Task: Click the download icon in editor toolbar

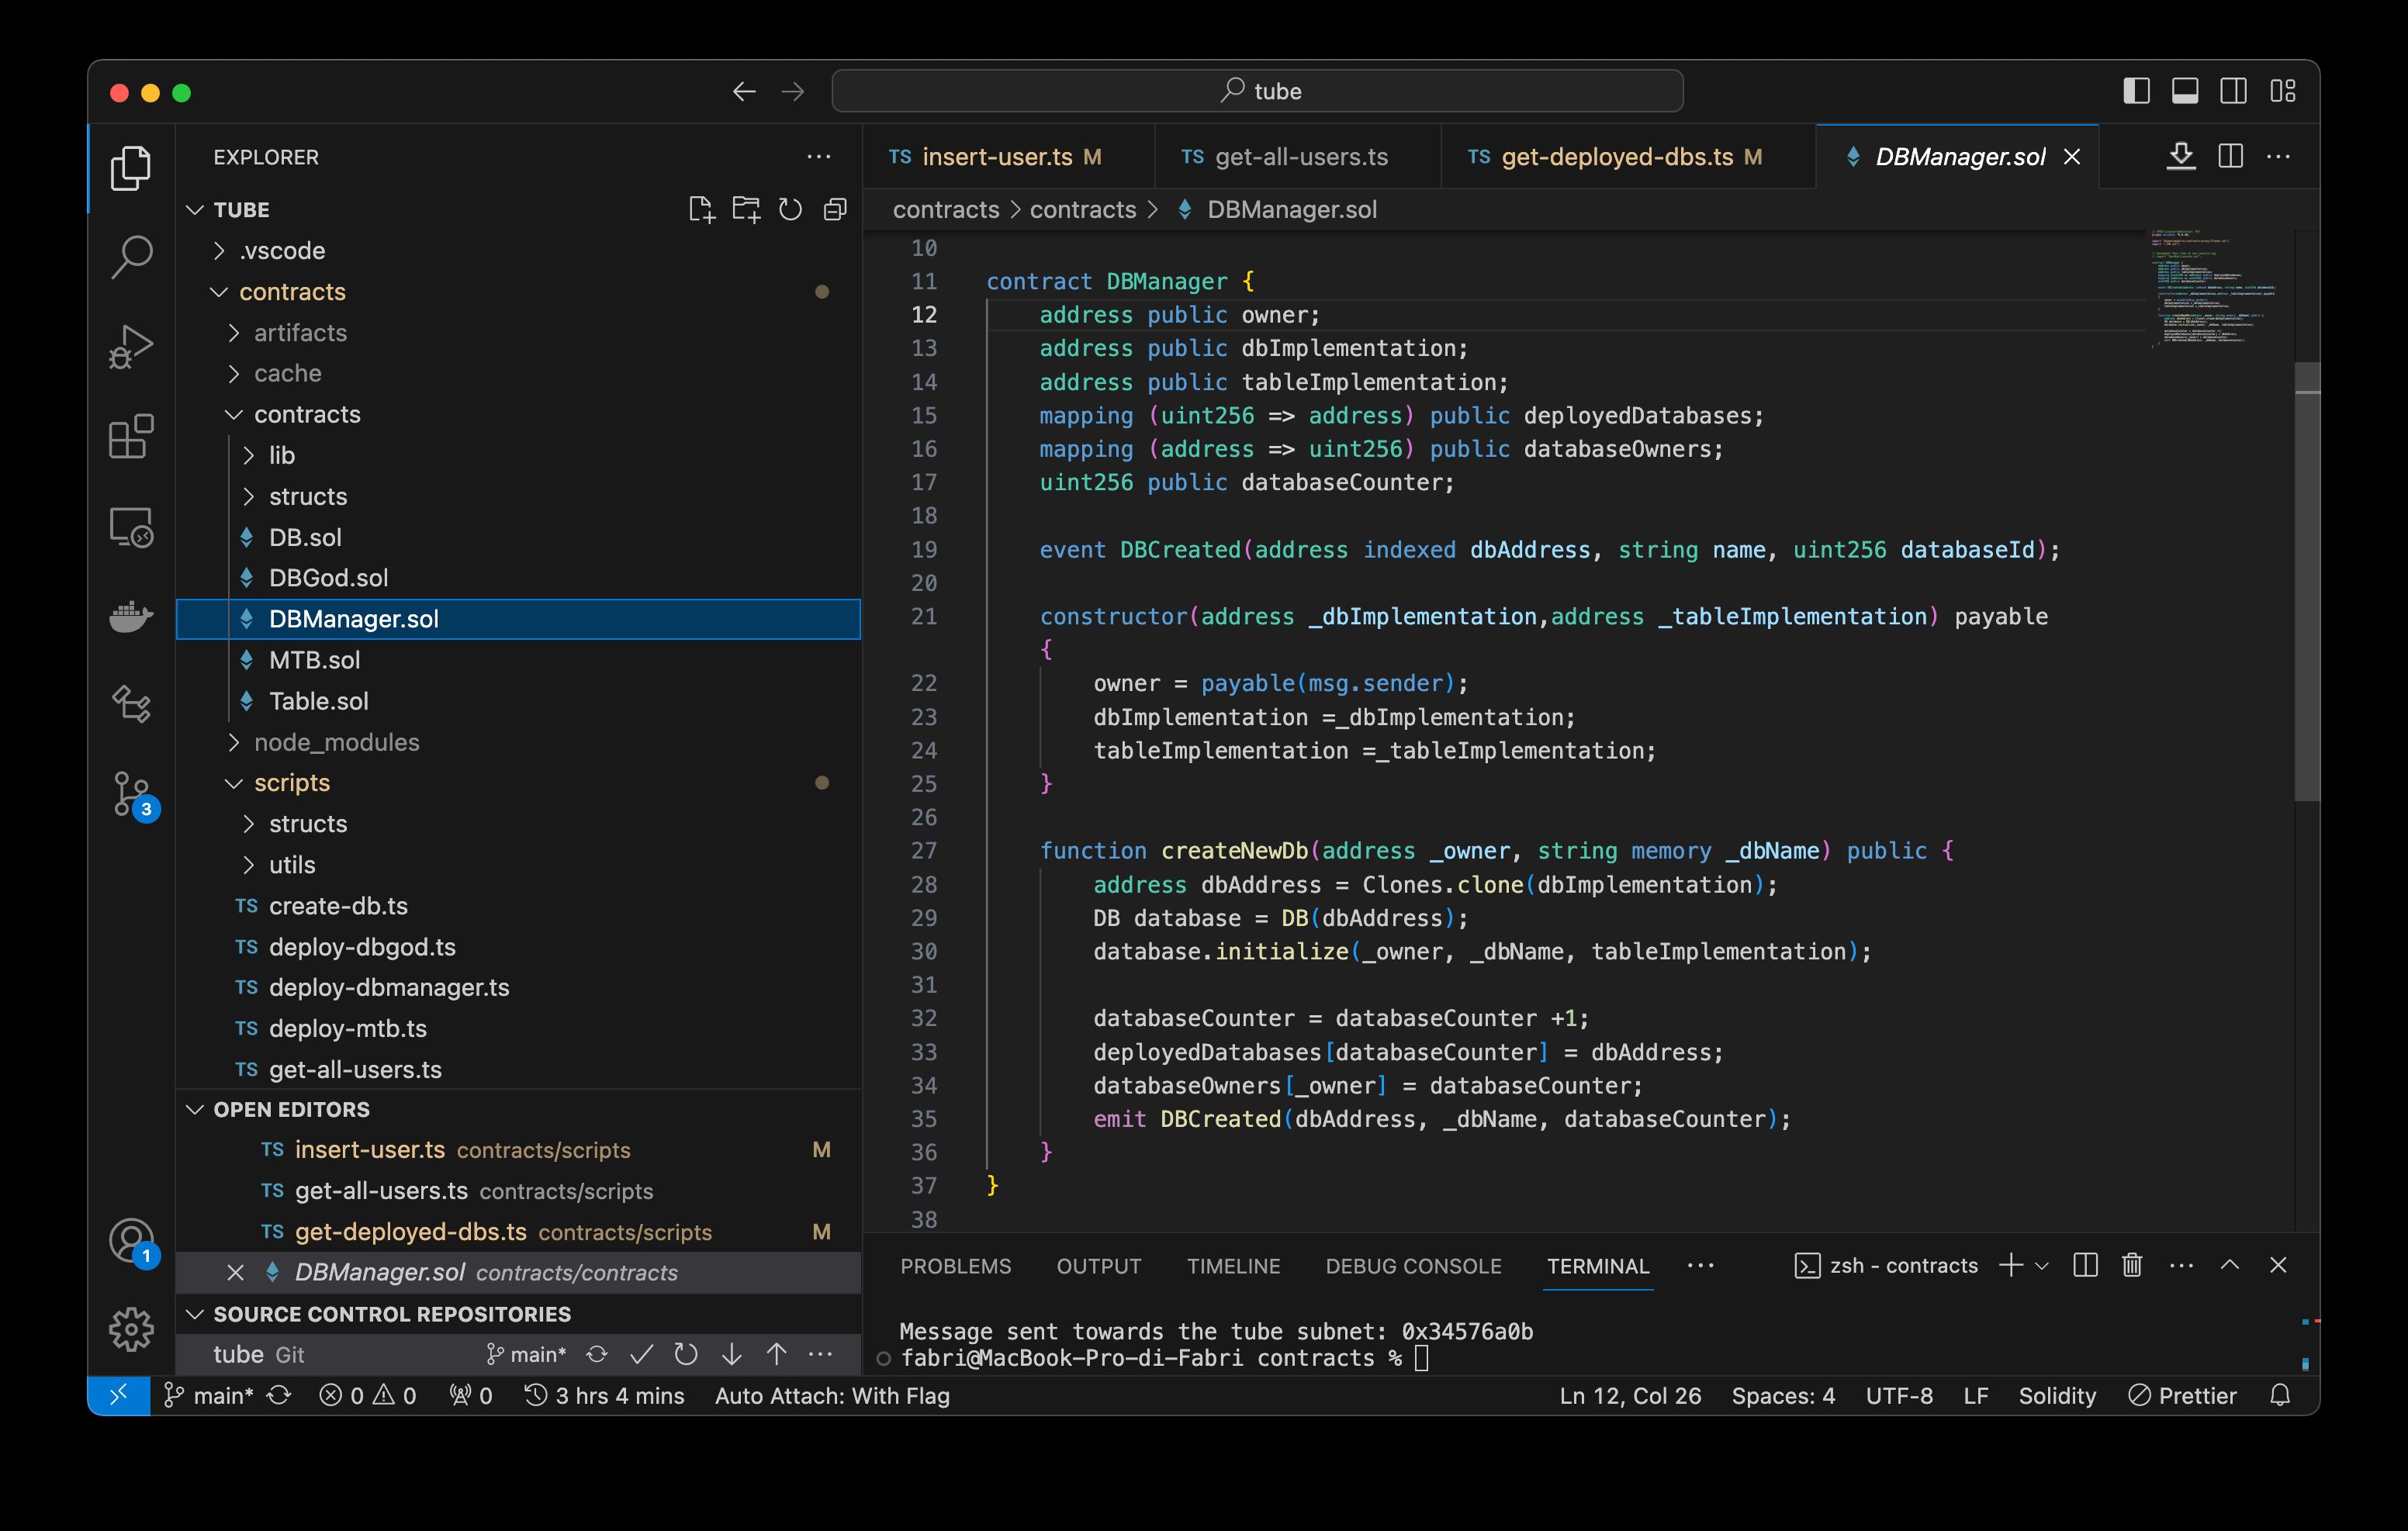Action: click(x=2181, y=156)
